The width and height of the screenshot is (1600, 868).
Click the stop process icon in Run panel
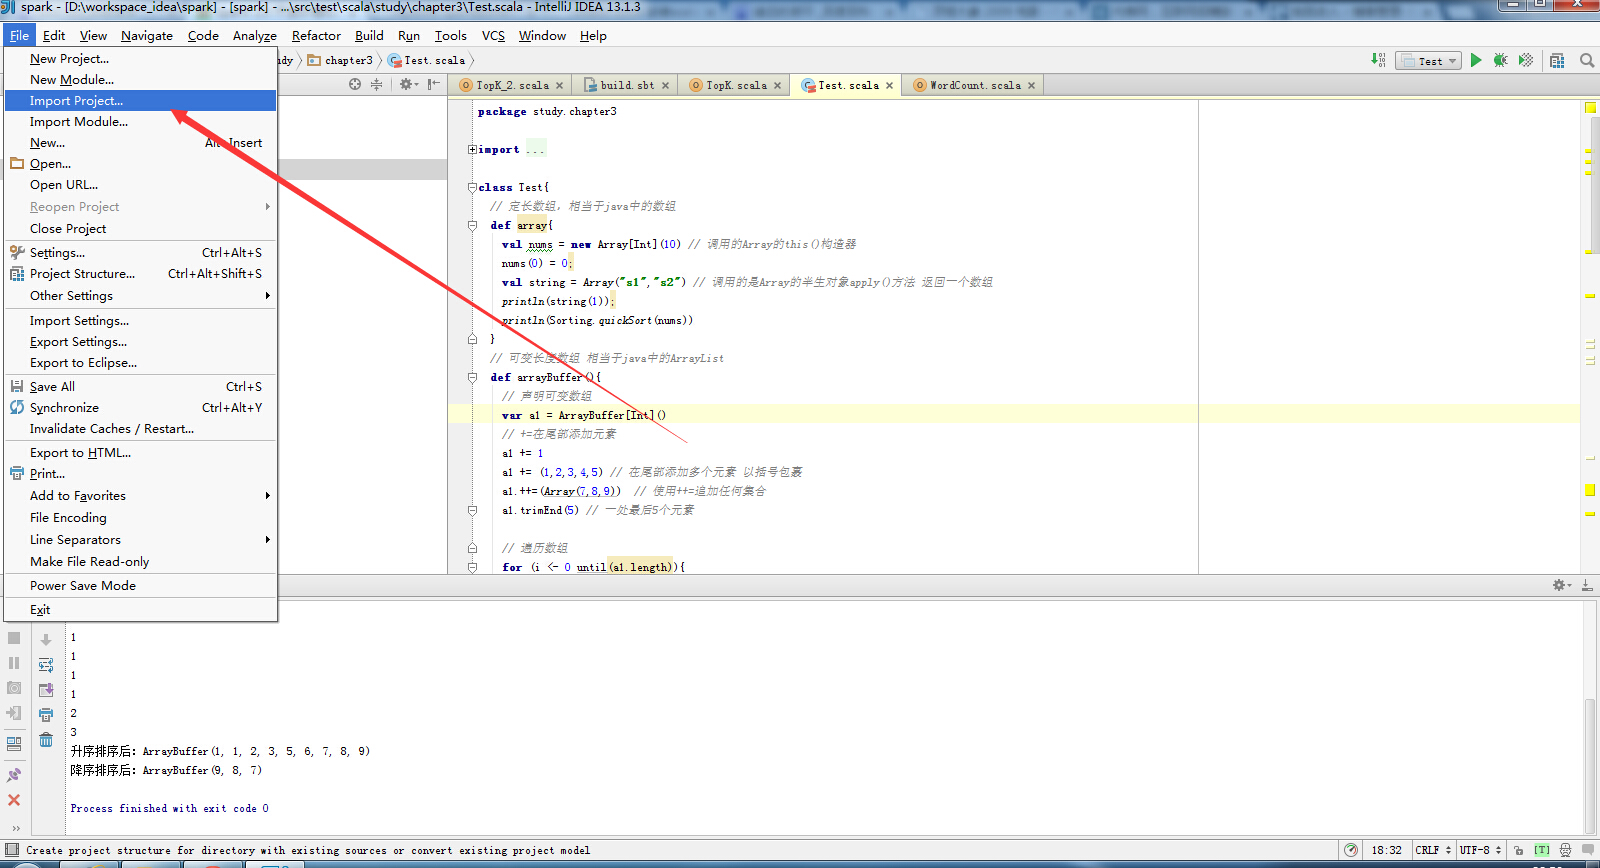point(14,638)
